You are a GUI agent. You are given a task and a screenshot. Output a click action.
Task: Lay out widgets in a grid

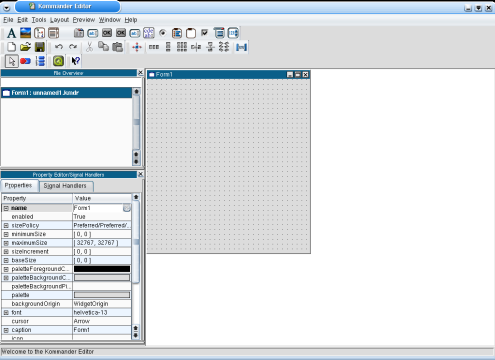(182, 47)
